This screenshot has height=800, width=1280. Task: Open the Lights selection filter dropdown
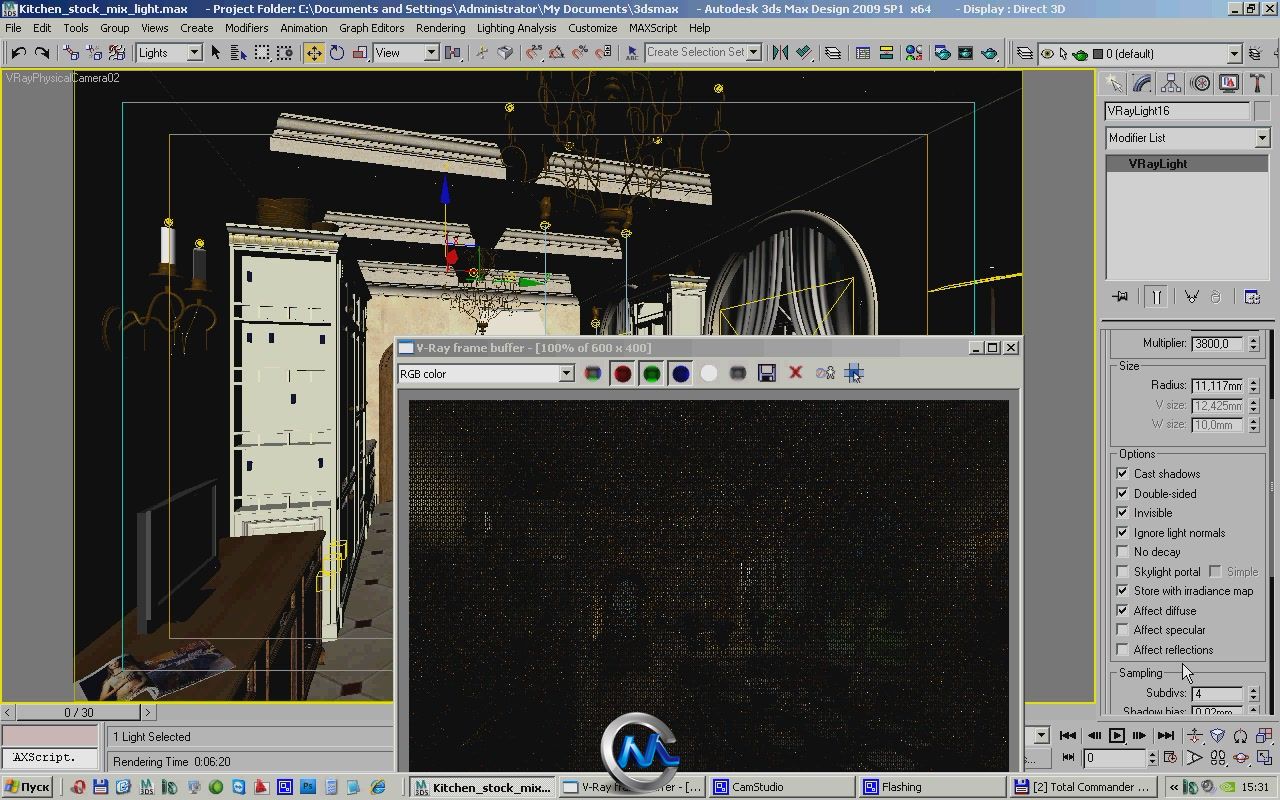point(168,53)
